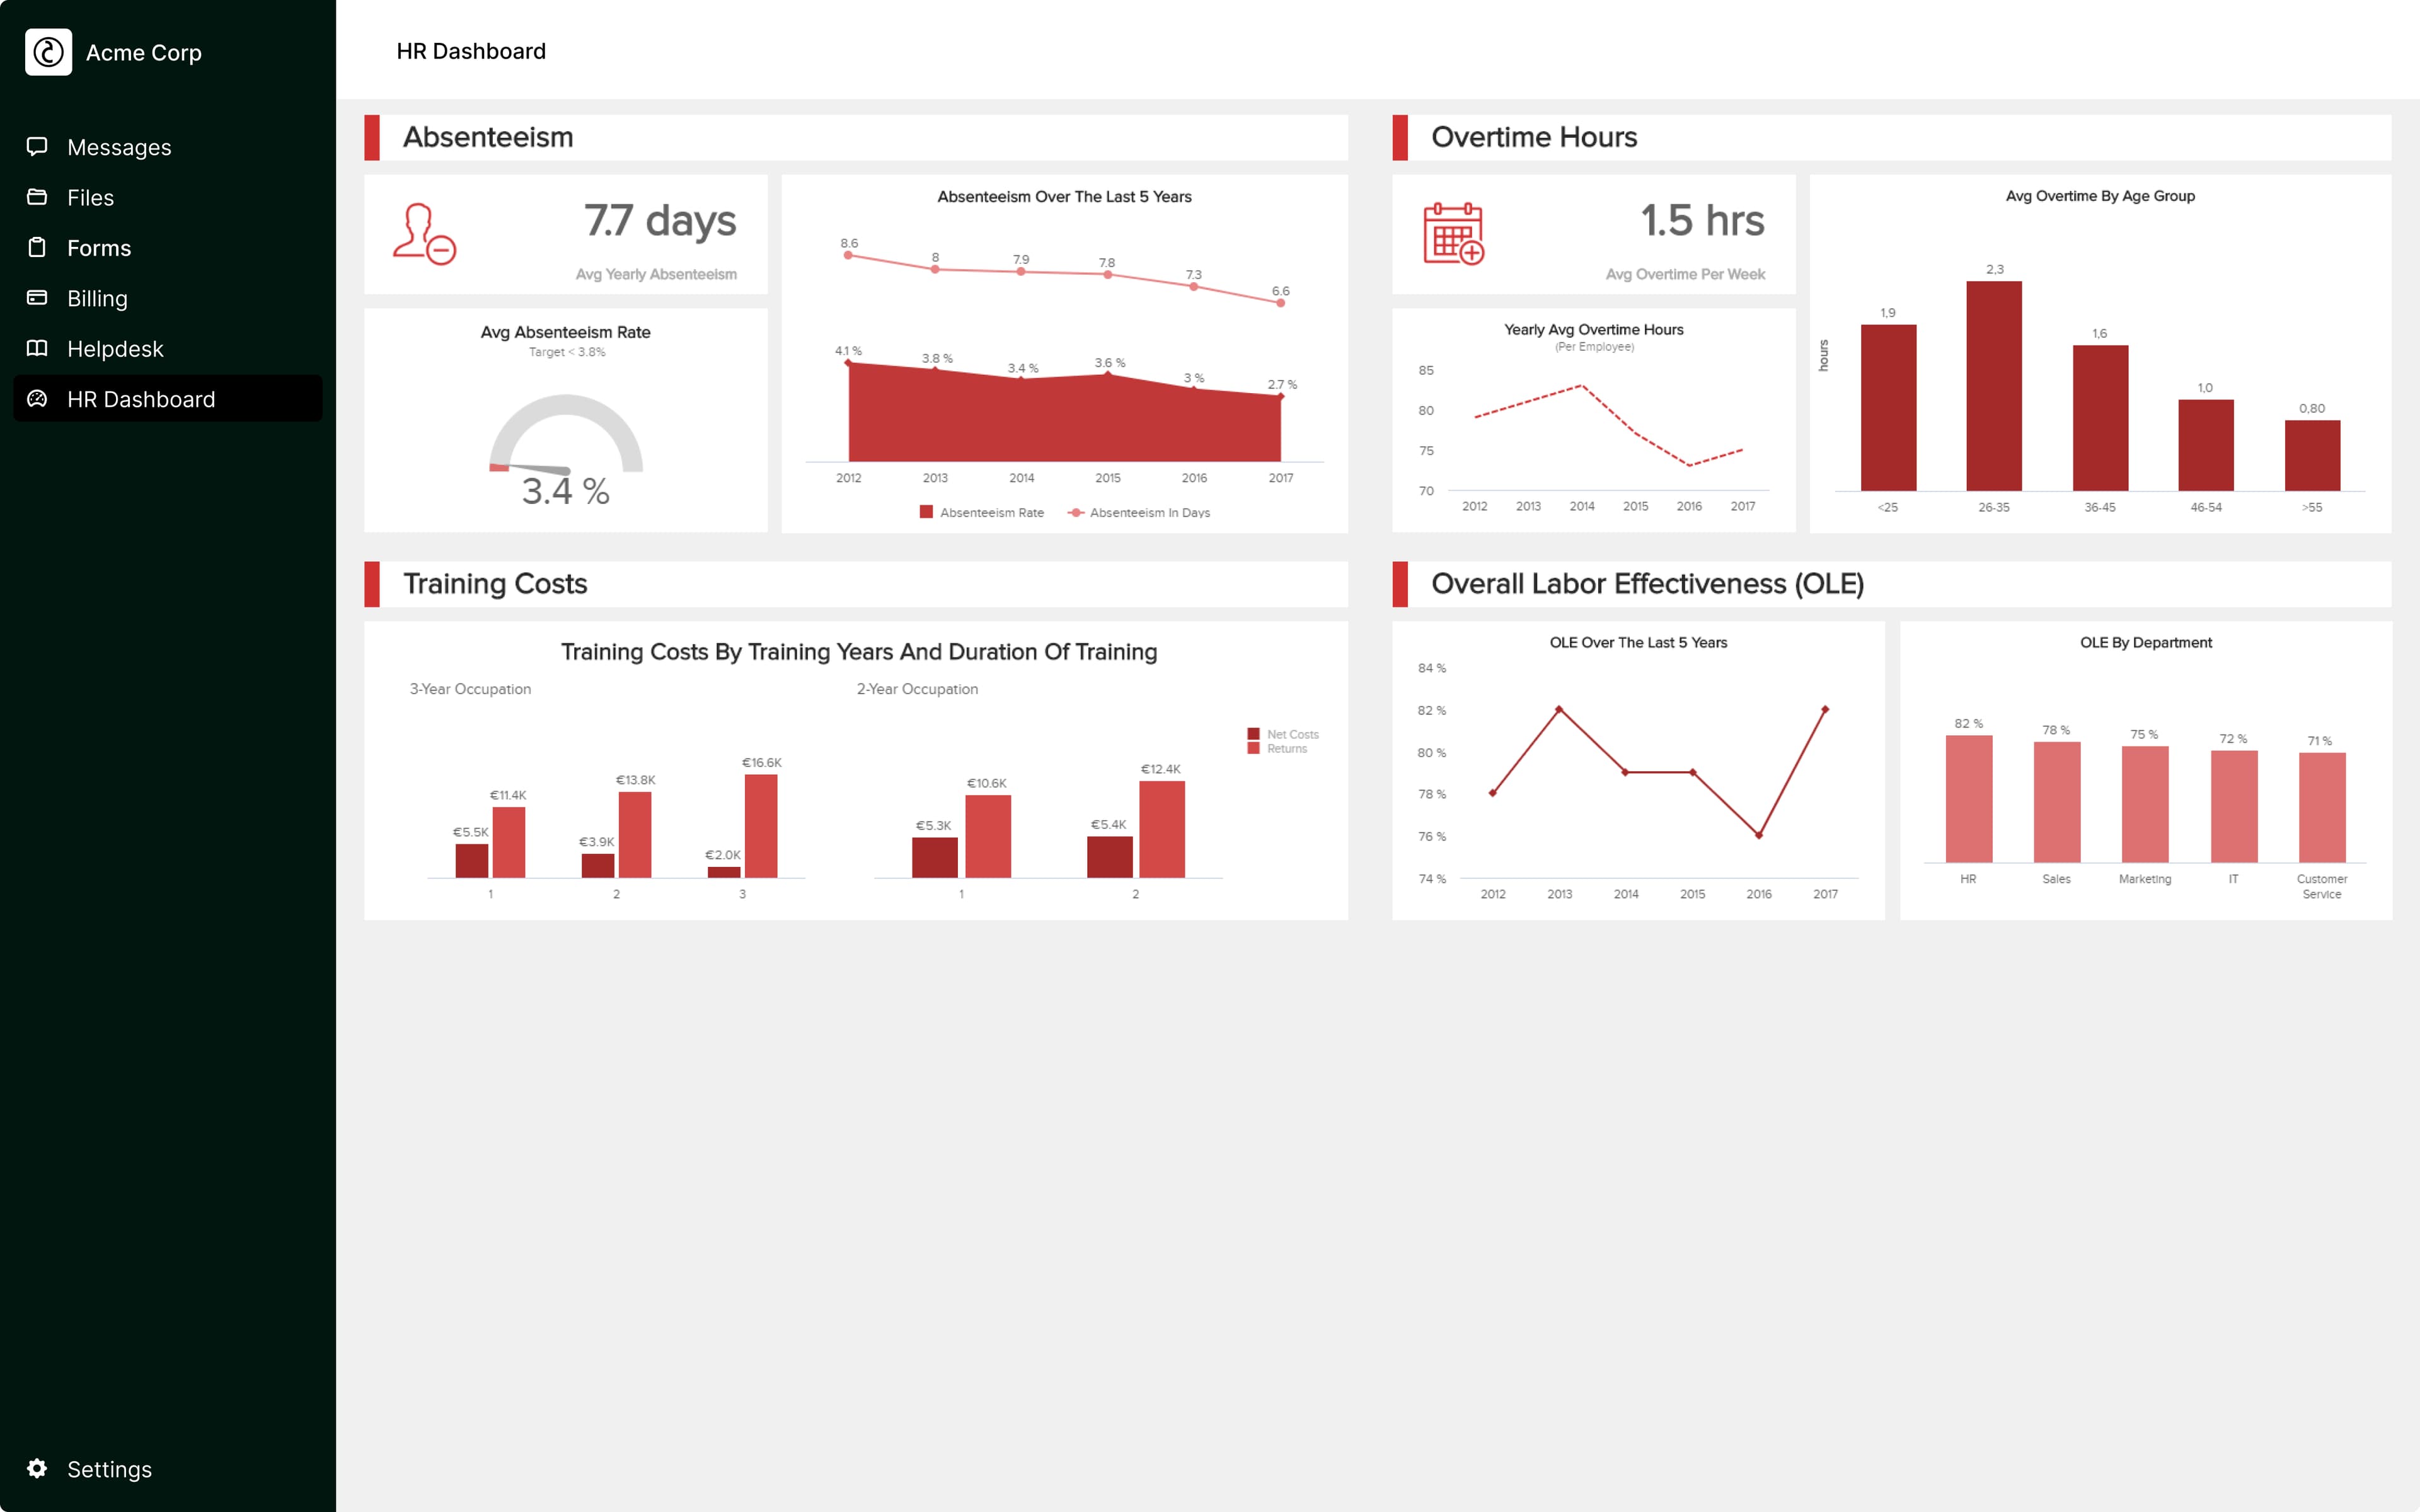Image resolution: width=2420 pixels, height=1512 pixels.
Task: Click the Files folder icon
Action: 37,197
